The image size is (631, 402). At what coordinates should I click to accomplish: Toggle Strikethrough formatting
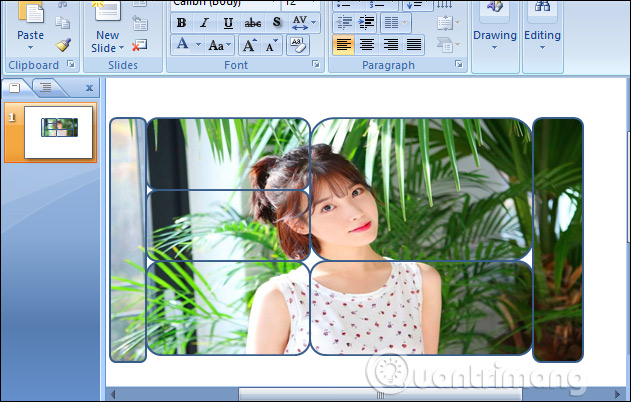252,23
